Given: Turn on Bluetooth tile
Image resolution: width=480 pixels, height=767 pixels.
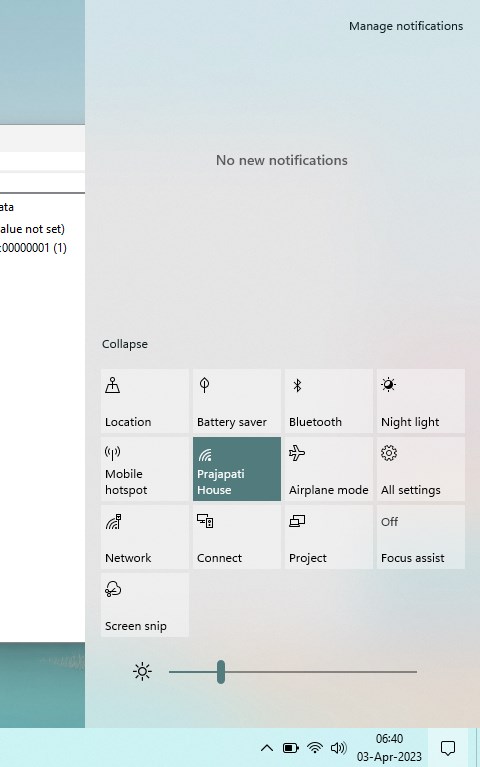Looking at the screenshot, I should click(x=329, y=401).
